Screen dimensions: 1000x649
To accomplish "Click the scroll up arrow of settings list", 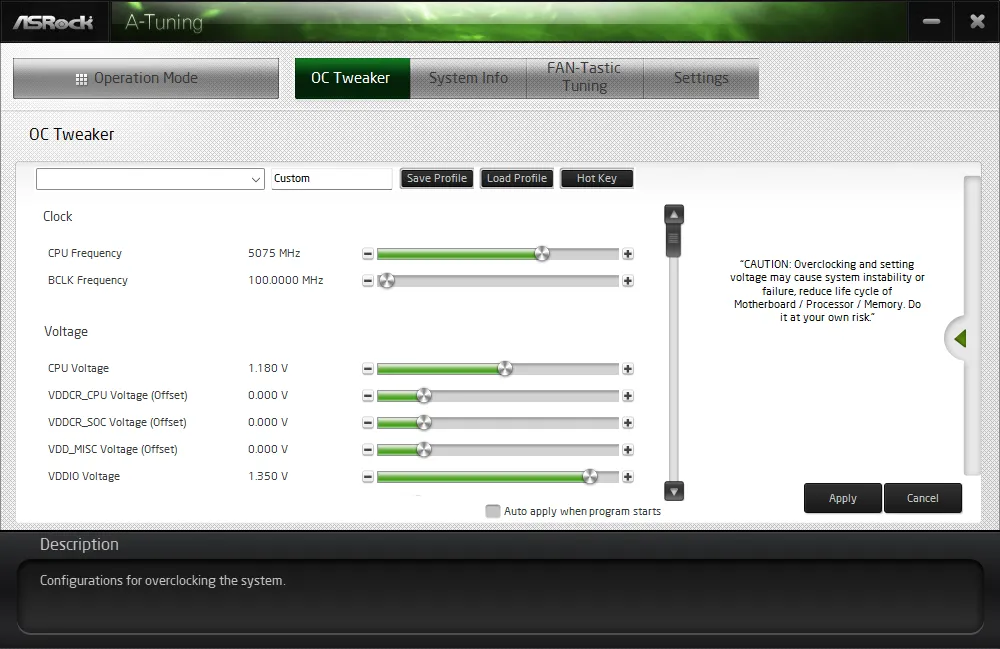I will tap(673, 214).
